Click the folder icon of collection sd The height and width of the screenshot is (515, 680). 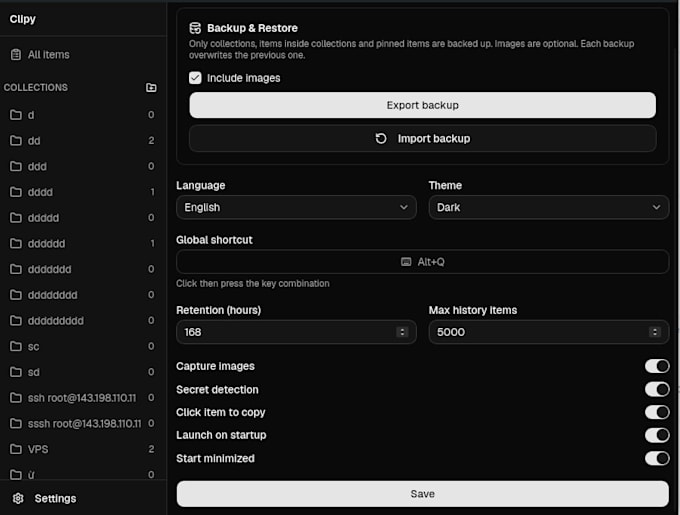[16, 372]
